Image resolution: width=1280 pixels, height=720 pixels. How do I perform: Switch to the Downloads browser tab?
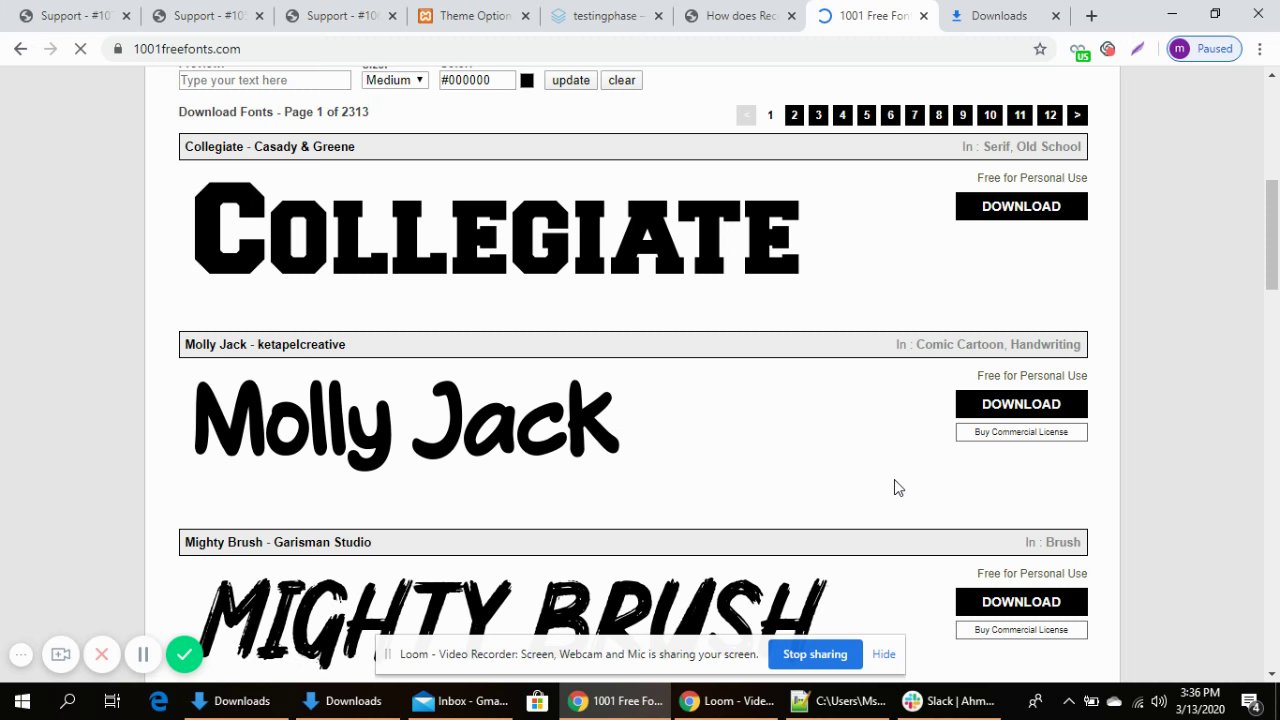pyautogui.click(x=1005, y=16)
